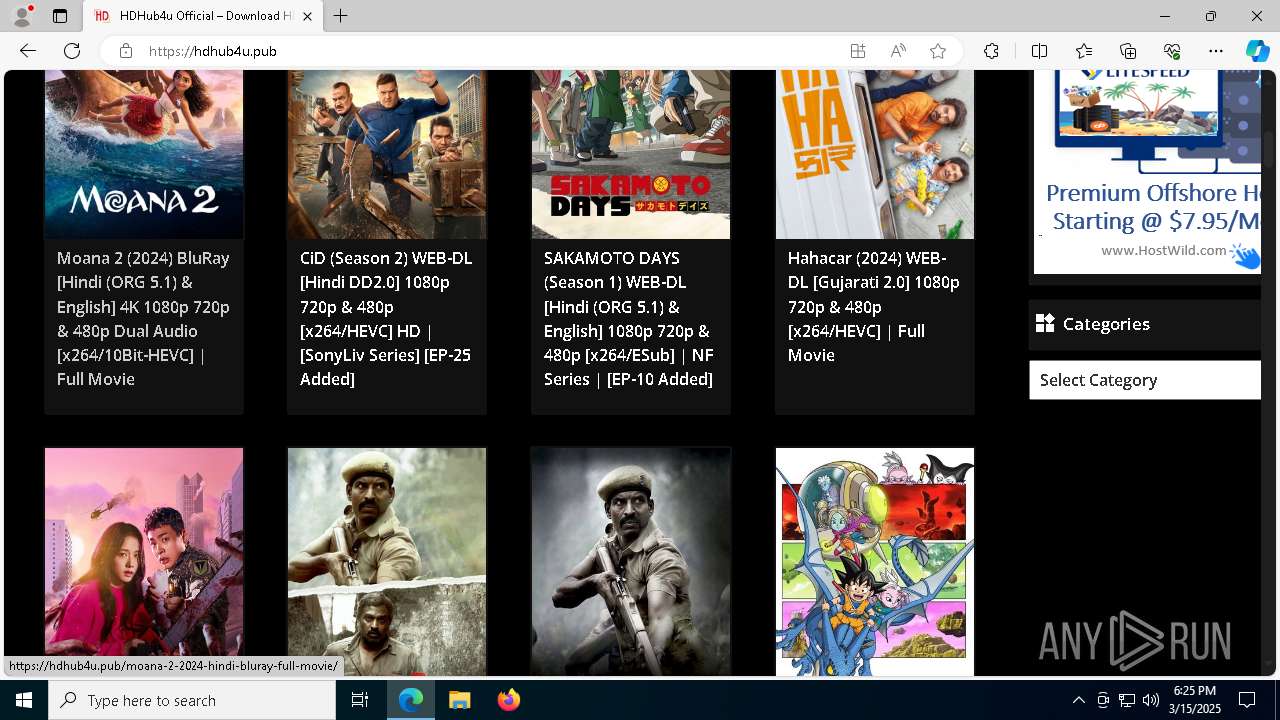Open a new tab with plus button

tap(341, 16)
